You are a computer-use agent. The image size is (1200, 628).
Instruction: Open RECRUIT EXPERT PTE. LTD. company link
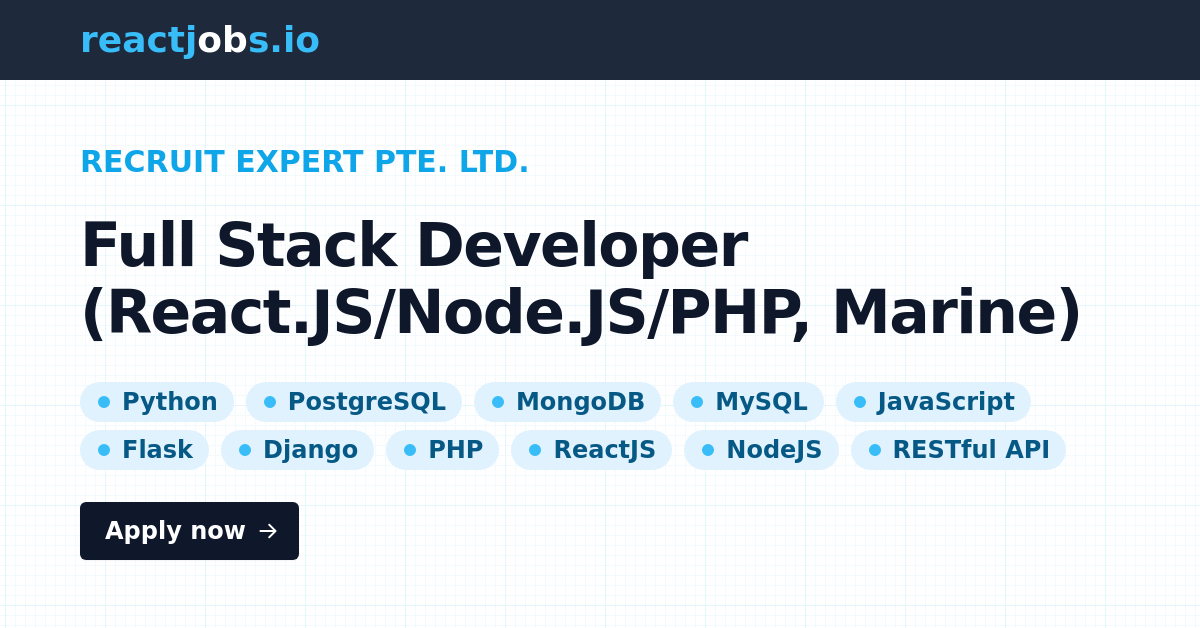pyautogui.click(x=304, y=161)
